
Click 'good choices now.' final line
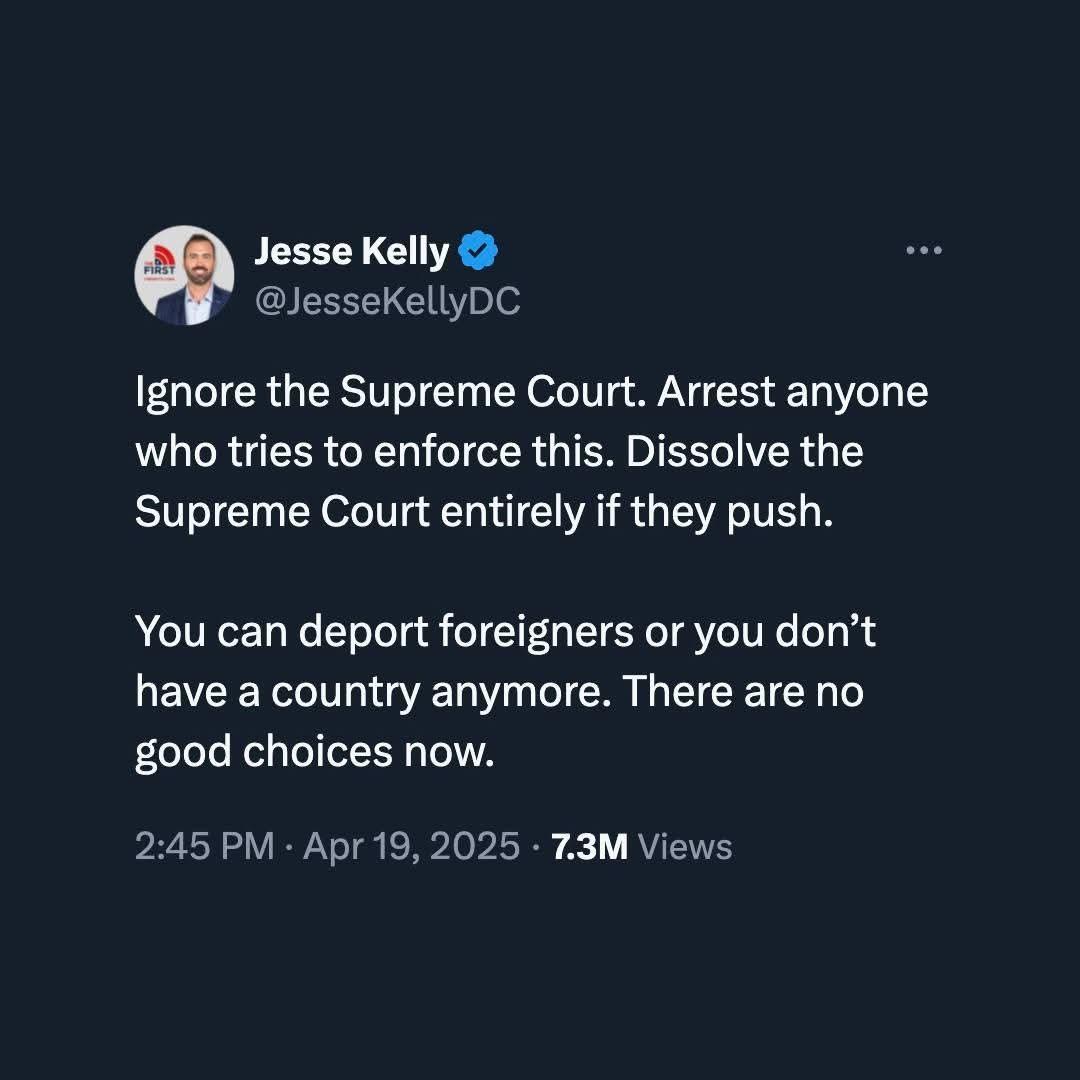(315, 753)
